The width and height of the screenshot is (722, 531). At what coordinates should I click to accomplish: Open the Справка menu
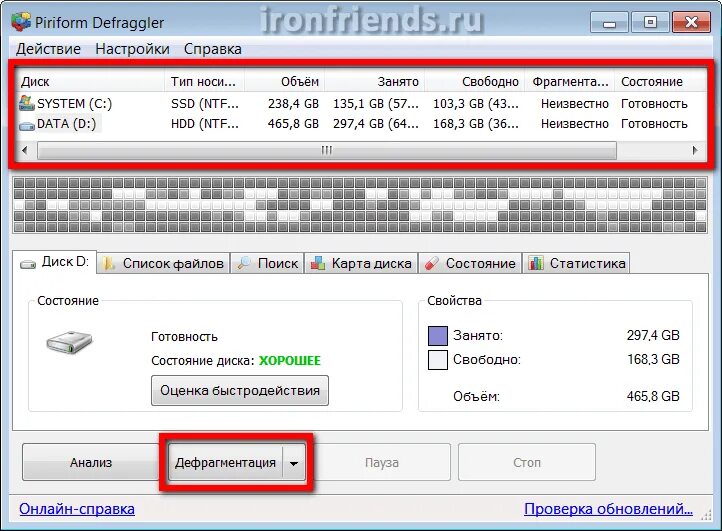tap(213, 49)
